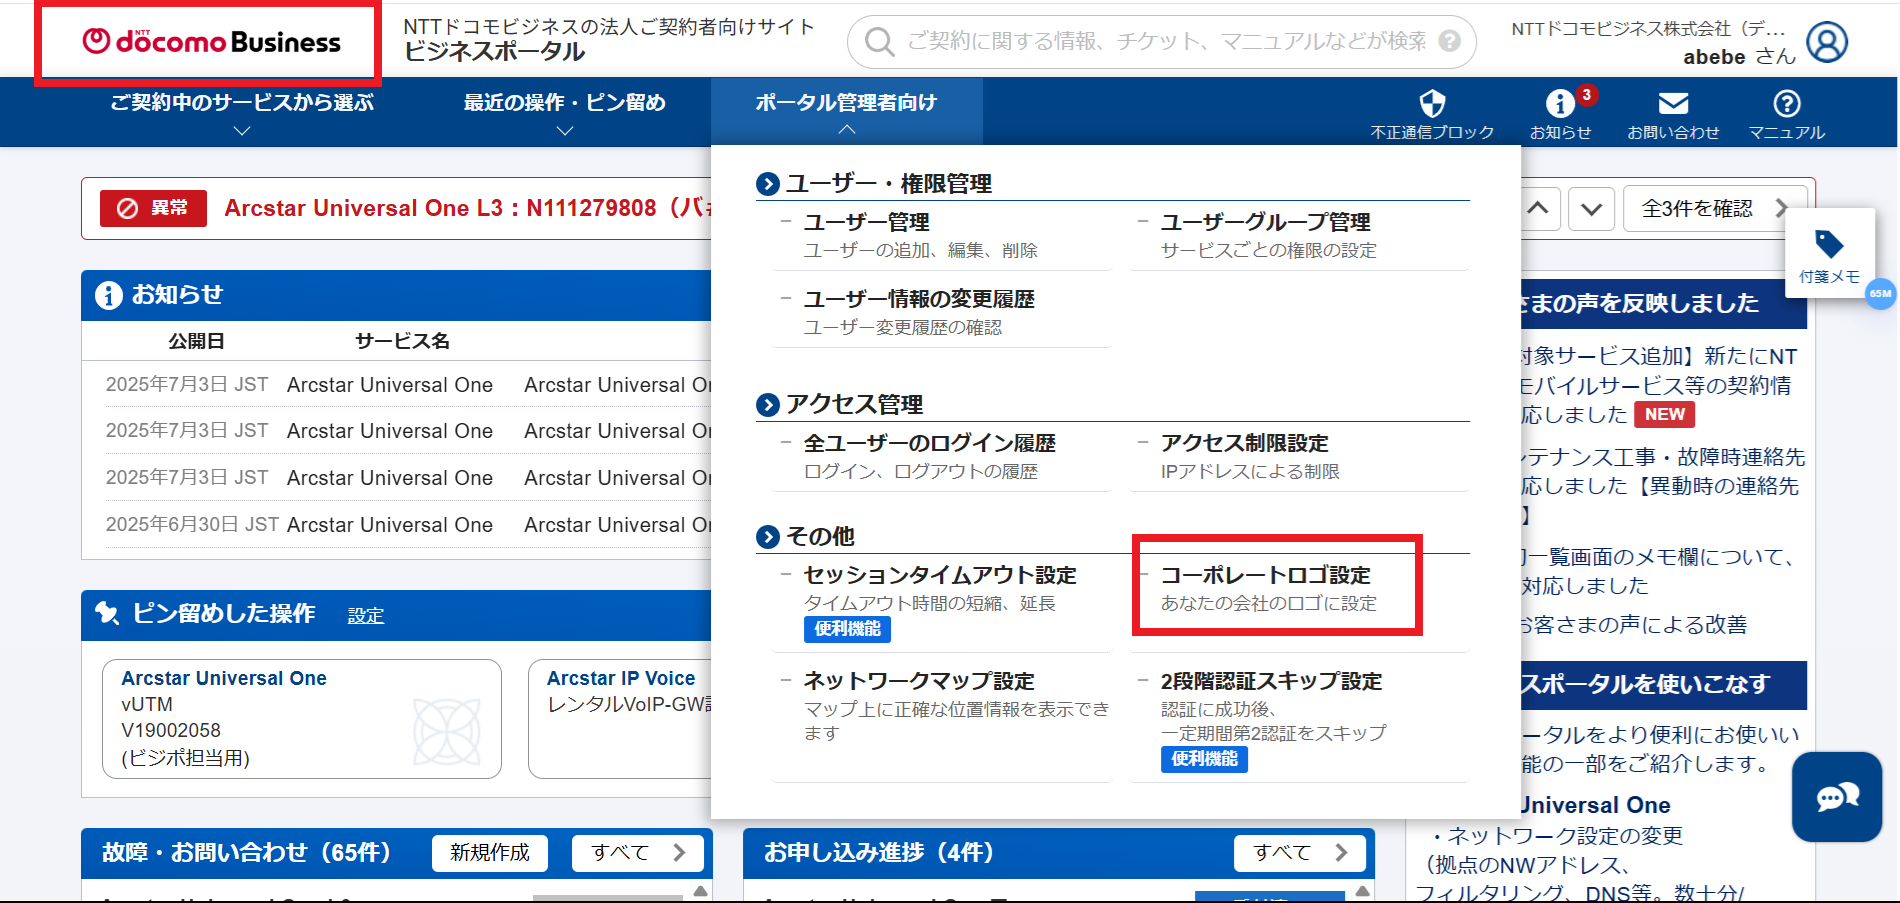Viewport: 1900px width, 903px height.
Task: Click すべて button in 故障・お問い合わせ panel
Action: (638, 853)
